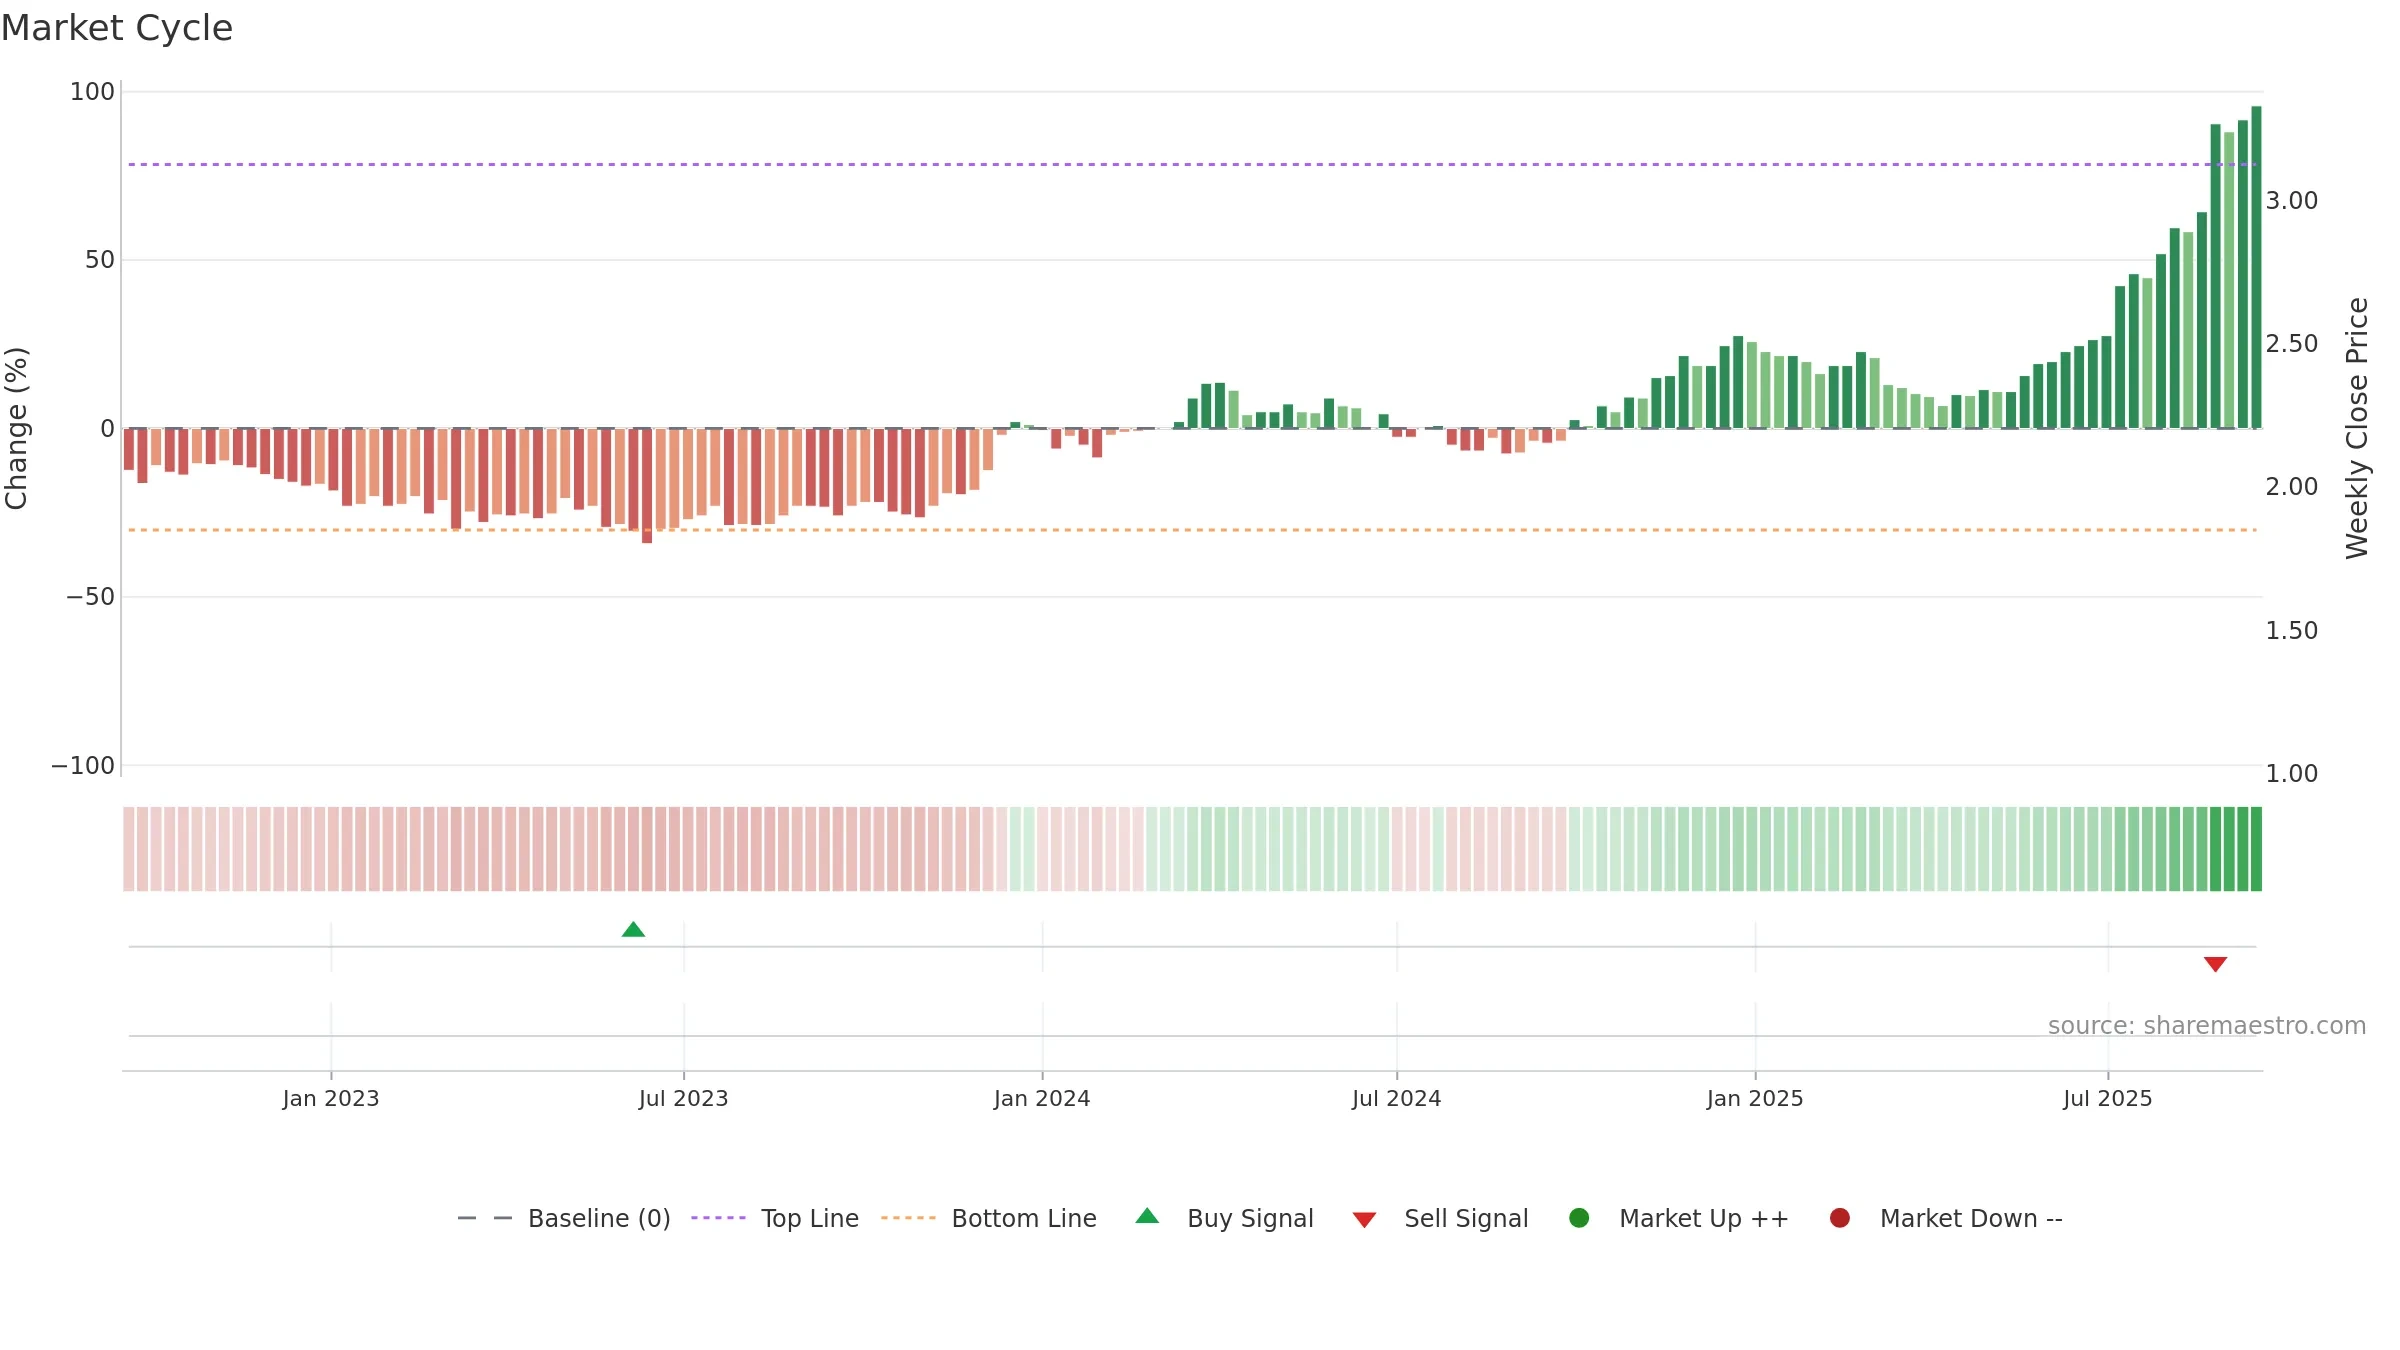Viewport: 2400px width, 1350px height.
Task: Click the red Sell Signal triangle marker
Action: [2215, 964]
